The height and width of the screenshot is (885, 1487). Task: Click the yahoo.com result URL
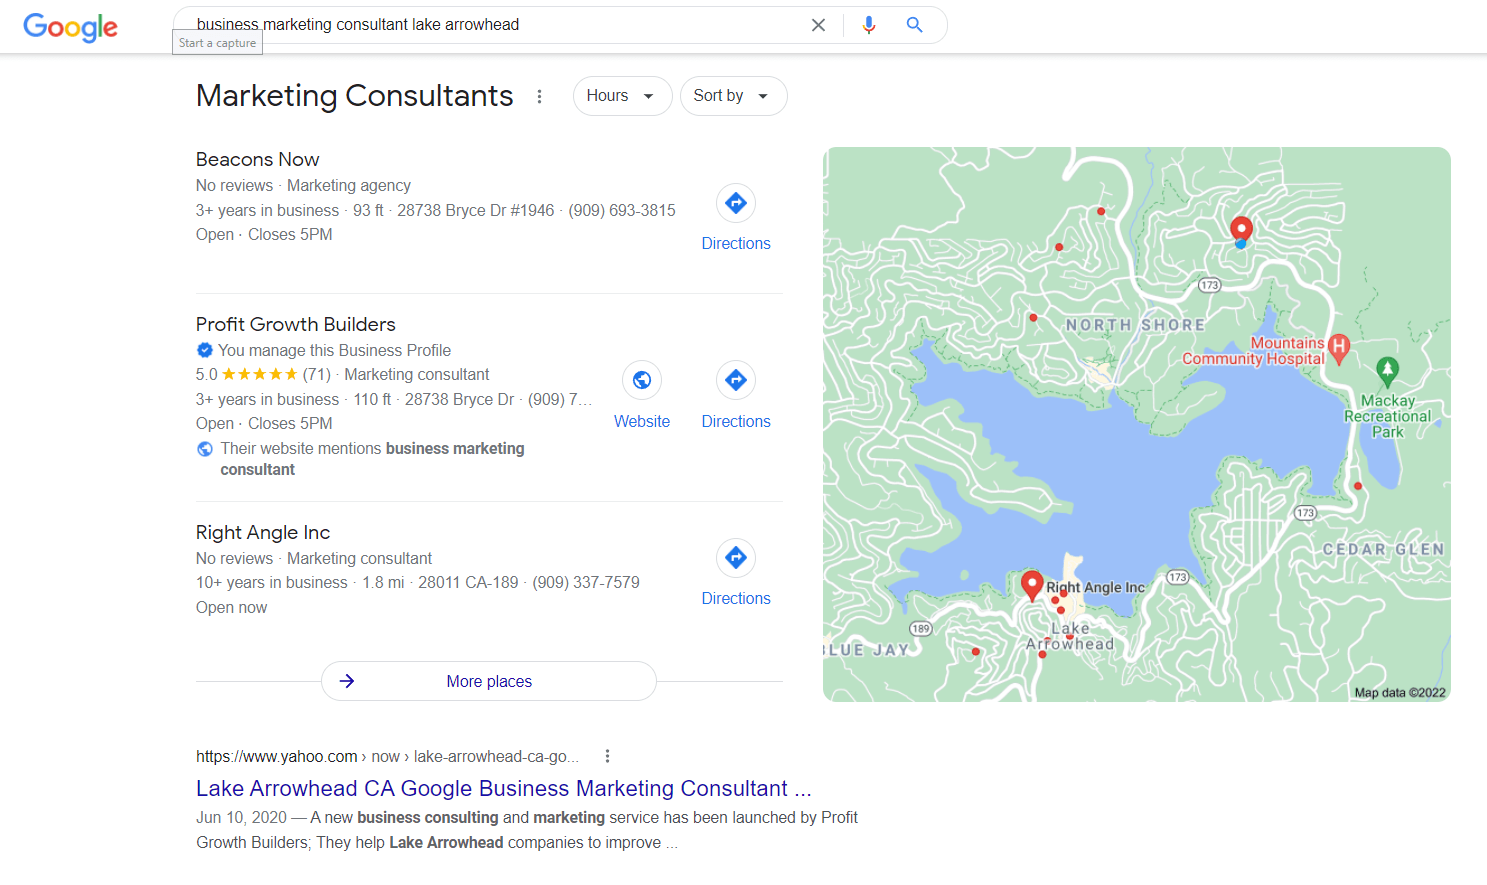coord(387,756)
